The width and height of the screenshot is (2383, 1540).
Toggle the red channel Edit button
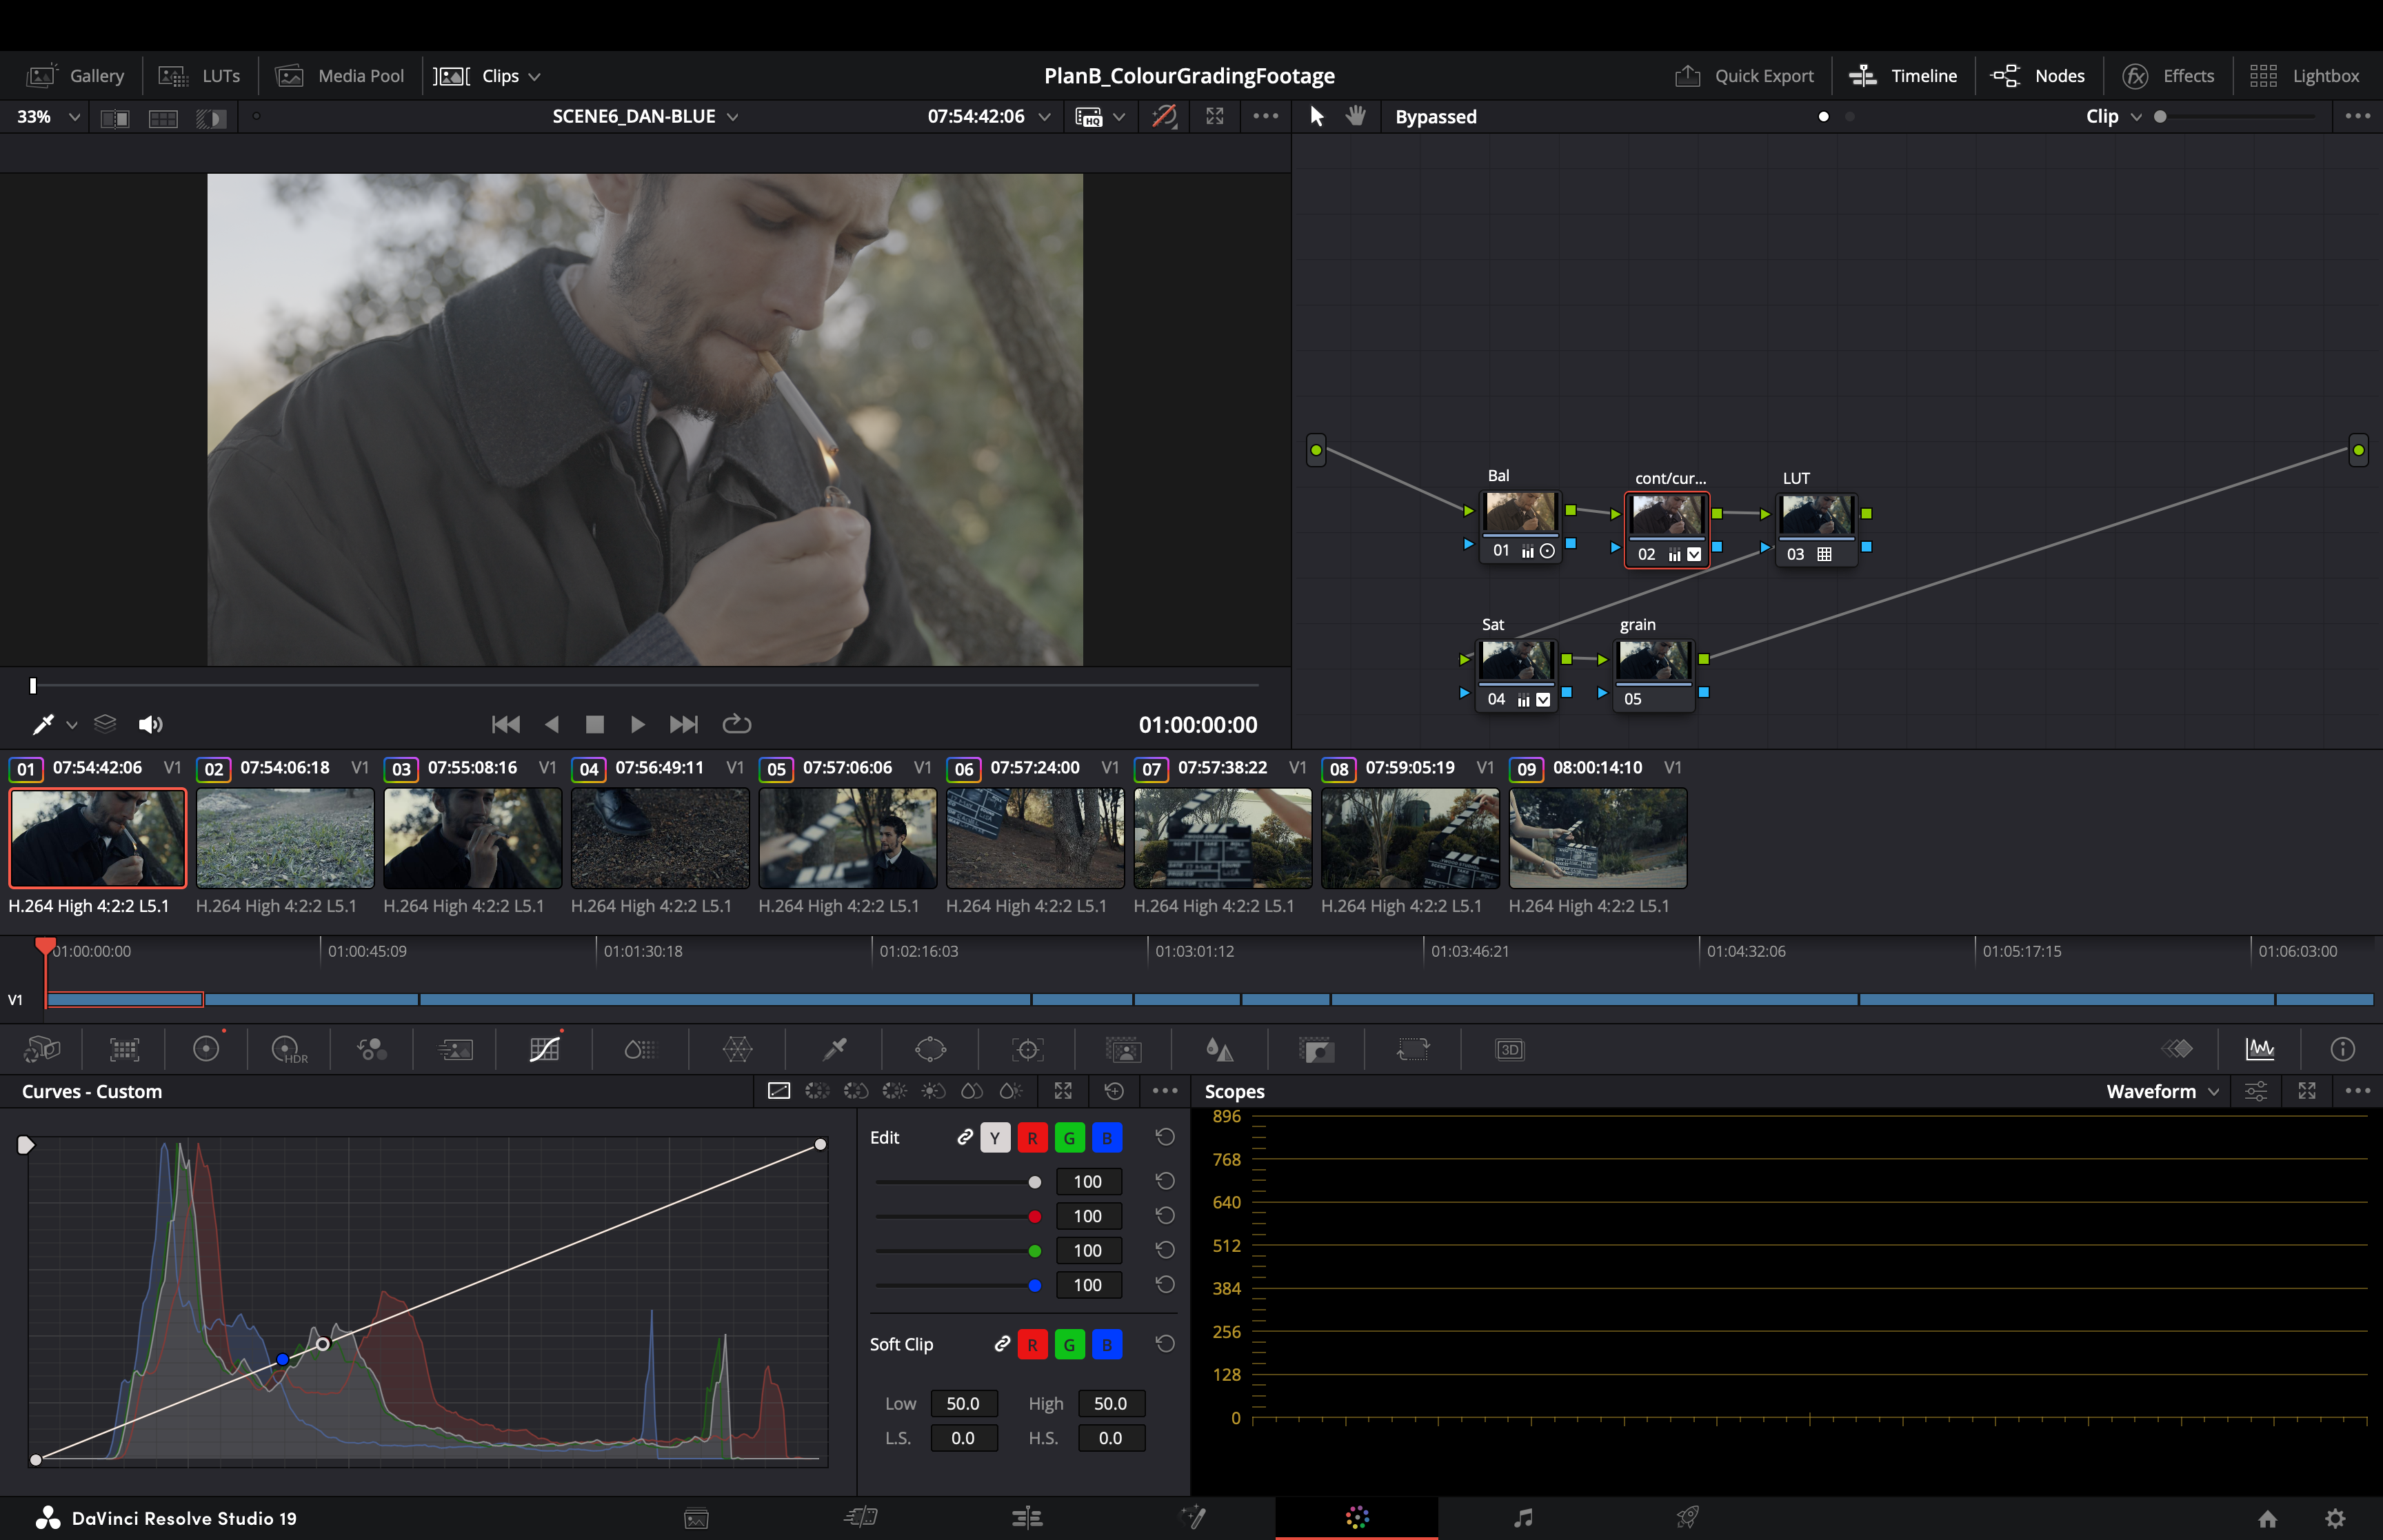click(1032, 1138)
